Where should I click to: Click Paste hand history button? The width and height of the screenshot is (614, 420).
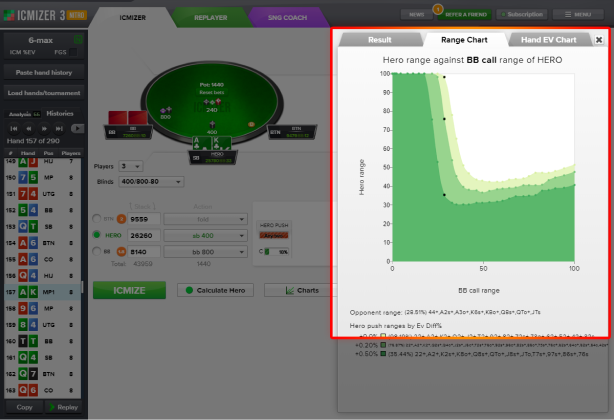[x=44, y=72]
